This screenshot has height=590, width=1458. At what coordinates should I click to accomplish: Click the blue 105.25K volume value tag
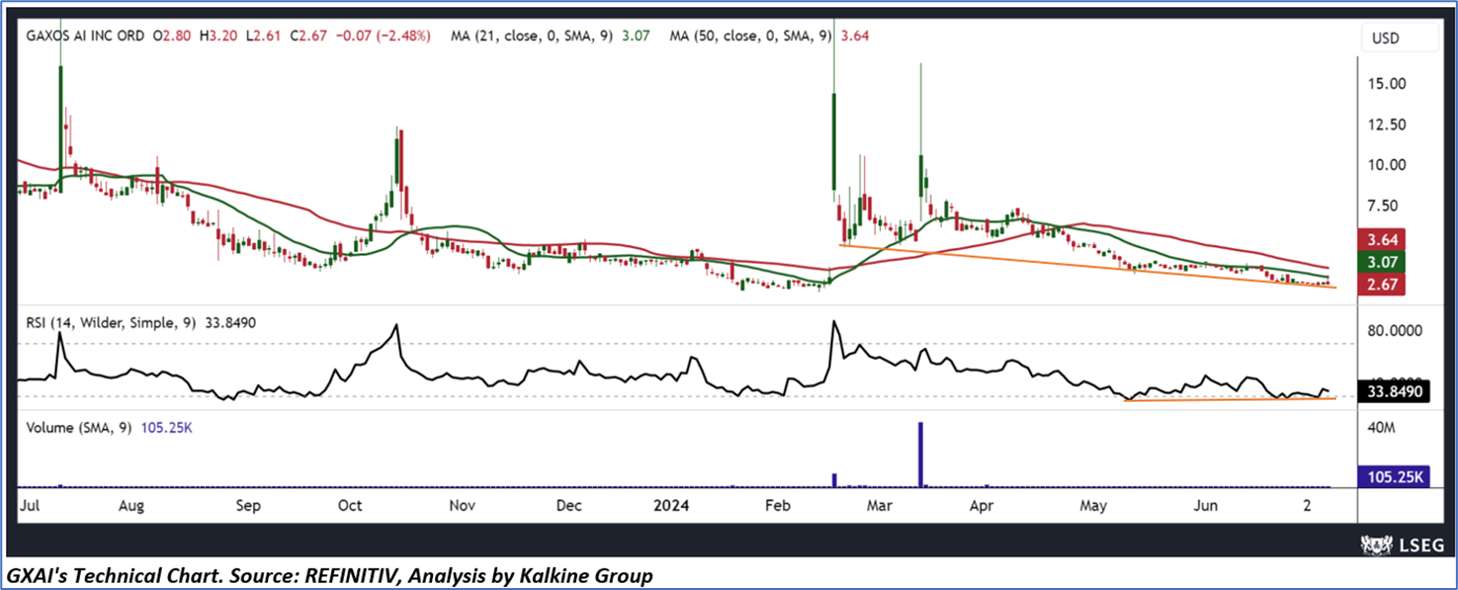pos(1394,478)
